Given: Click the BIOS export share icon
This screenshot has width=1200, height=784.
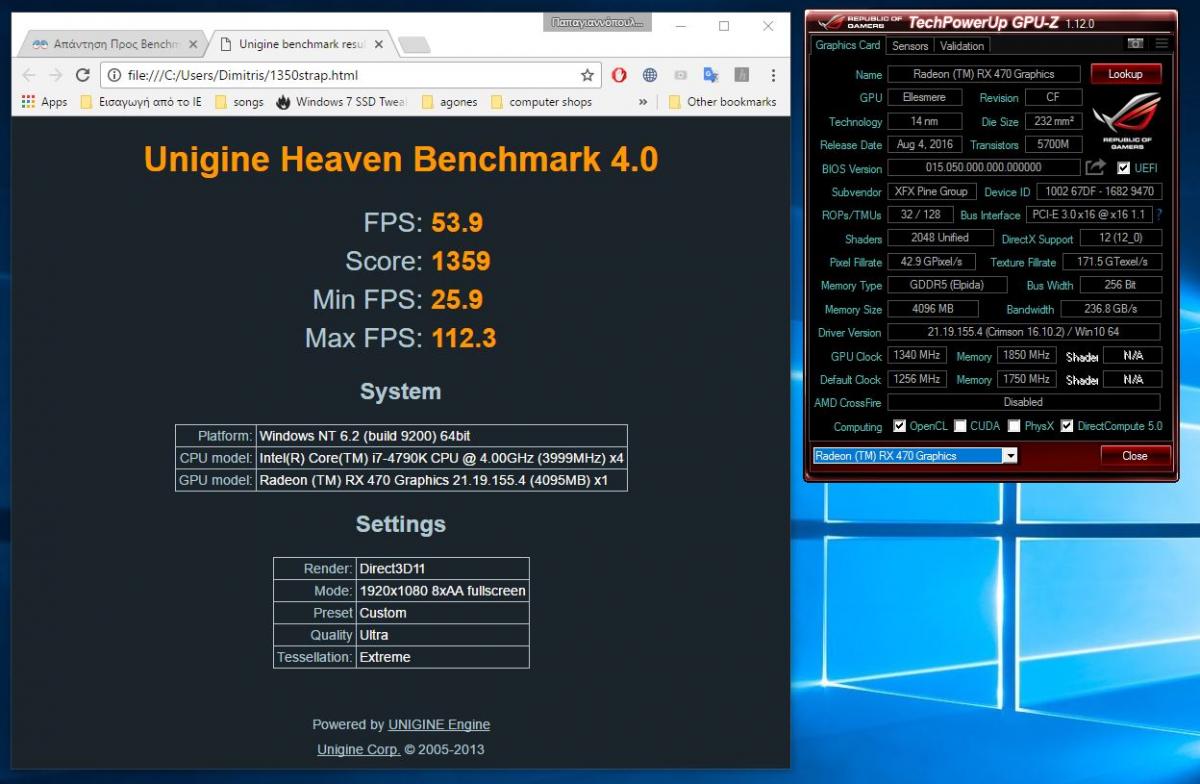Looking at the screenshot, I should (1096, 167).
